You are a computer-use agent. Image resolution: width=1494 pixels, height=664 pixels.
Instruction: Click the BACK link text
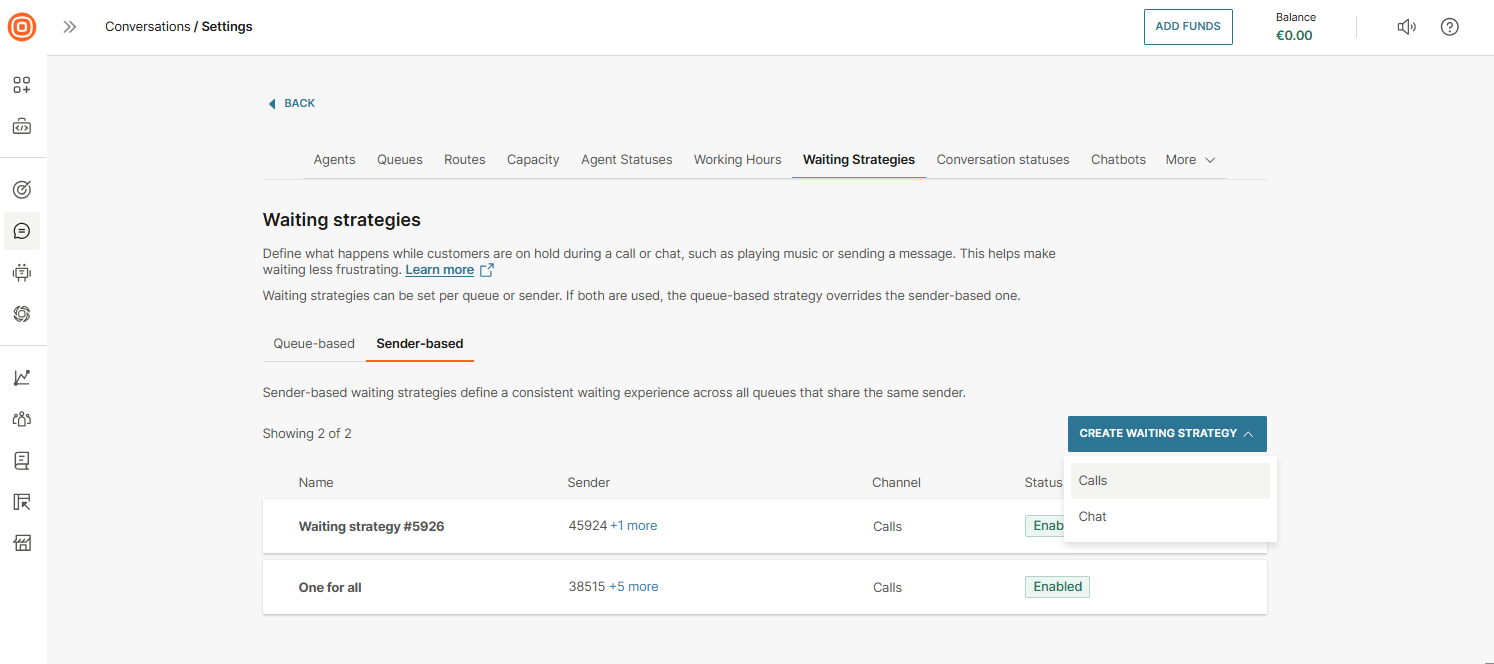tap(300, 104)
